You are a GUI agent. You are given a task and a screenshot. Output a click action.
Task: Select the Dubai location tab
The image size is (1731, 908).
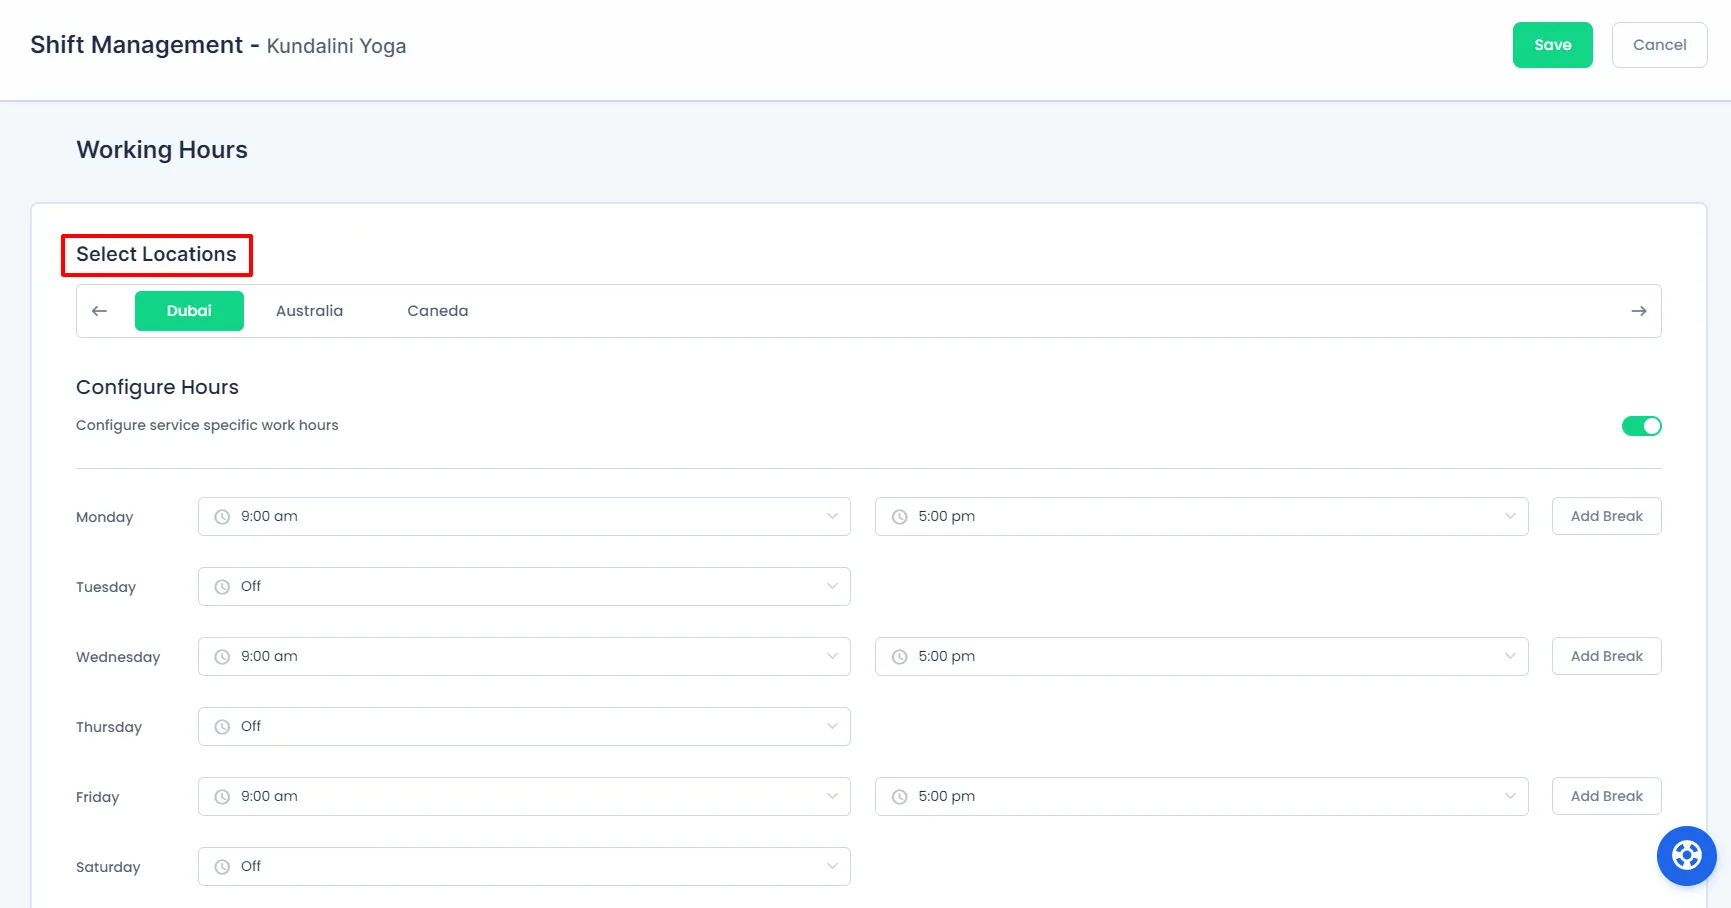tap(189, 311)
